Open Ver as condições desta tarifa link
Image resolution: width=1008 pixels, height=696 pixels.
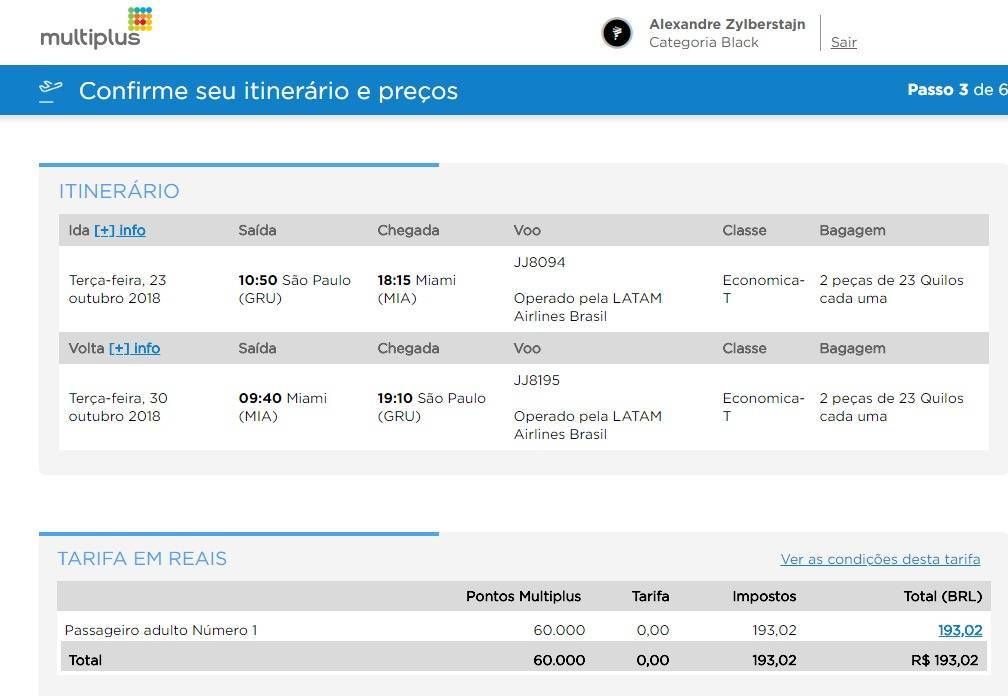coord(880,559)
